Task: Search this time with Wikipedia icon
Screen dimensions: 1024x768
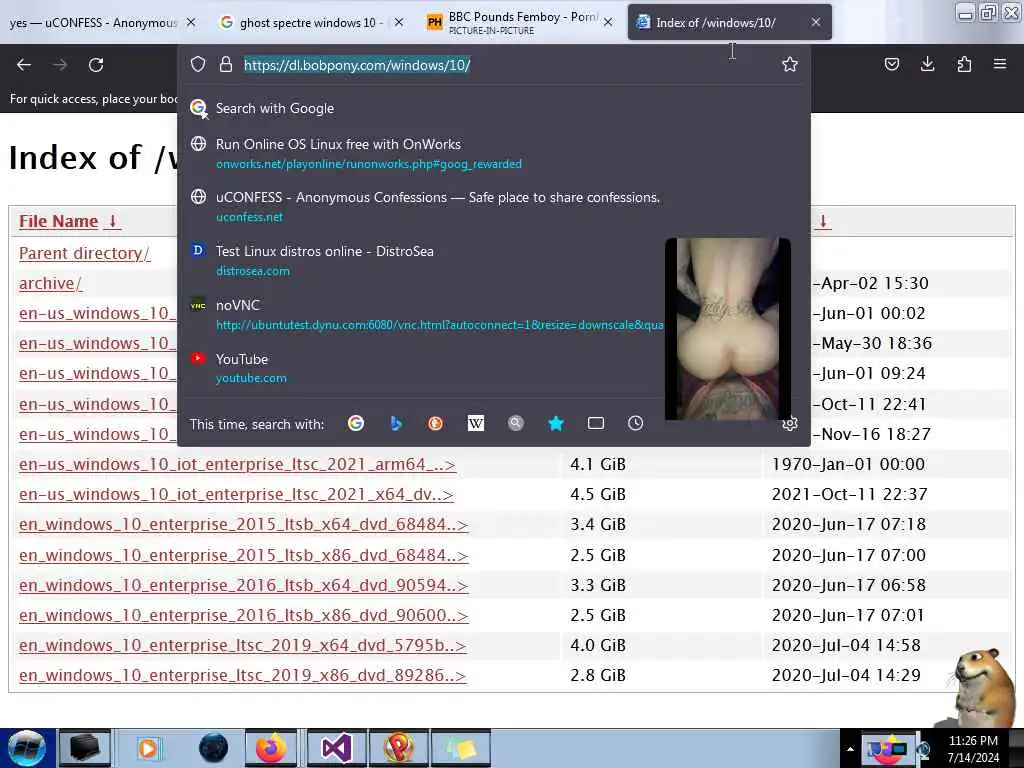Action: pos(475,423)
